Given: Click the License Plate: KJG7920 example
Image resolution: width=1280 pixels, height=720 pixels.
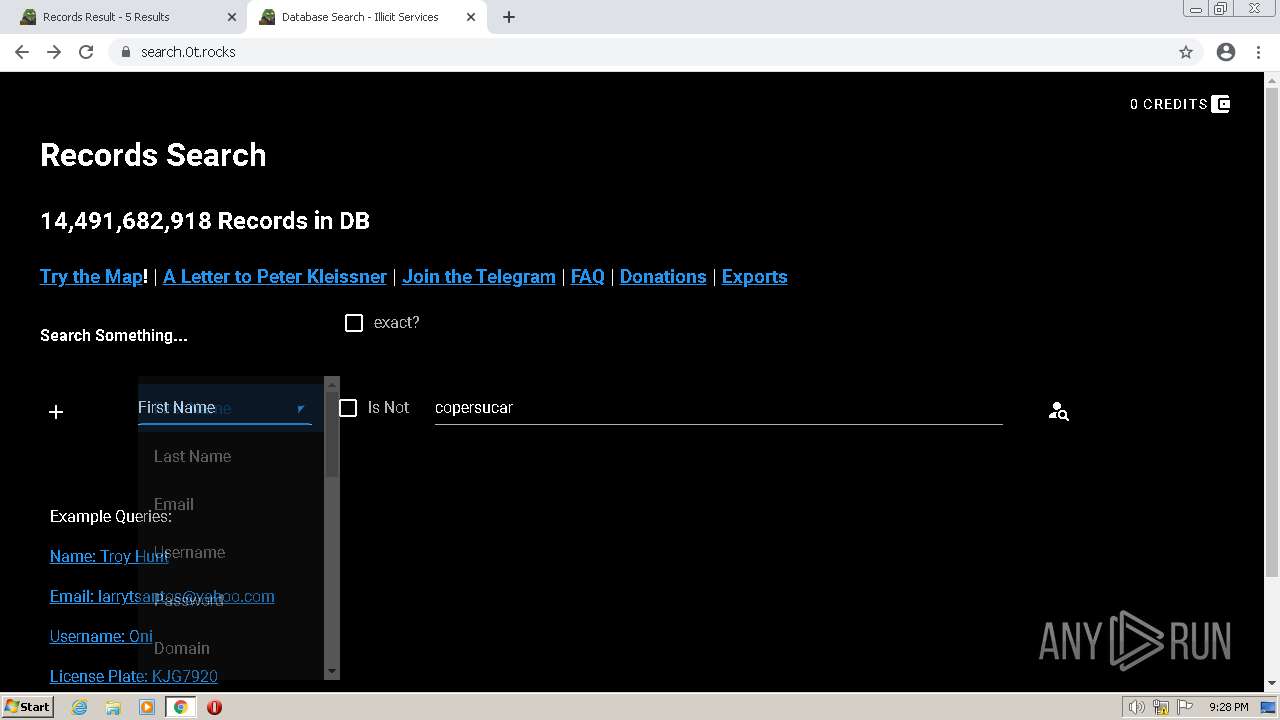Looking at the screenshot, I should (x=134, y=676).
